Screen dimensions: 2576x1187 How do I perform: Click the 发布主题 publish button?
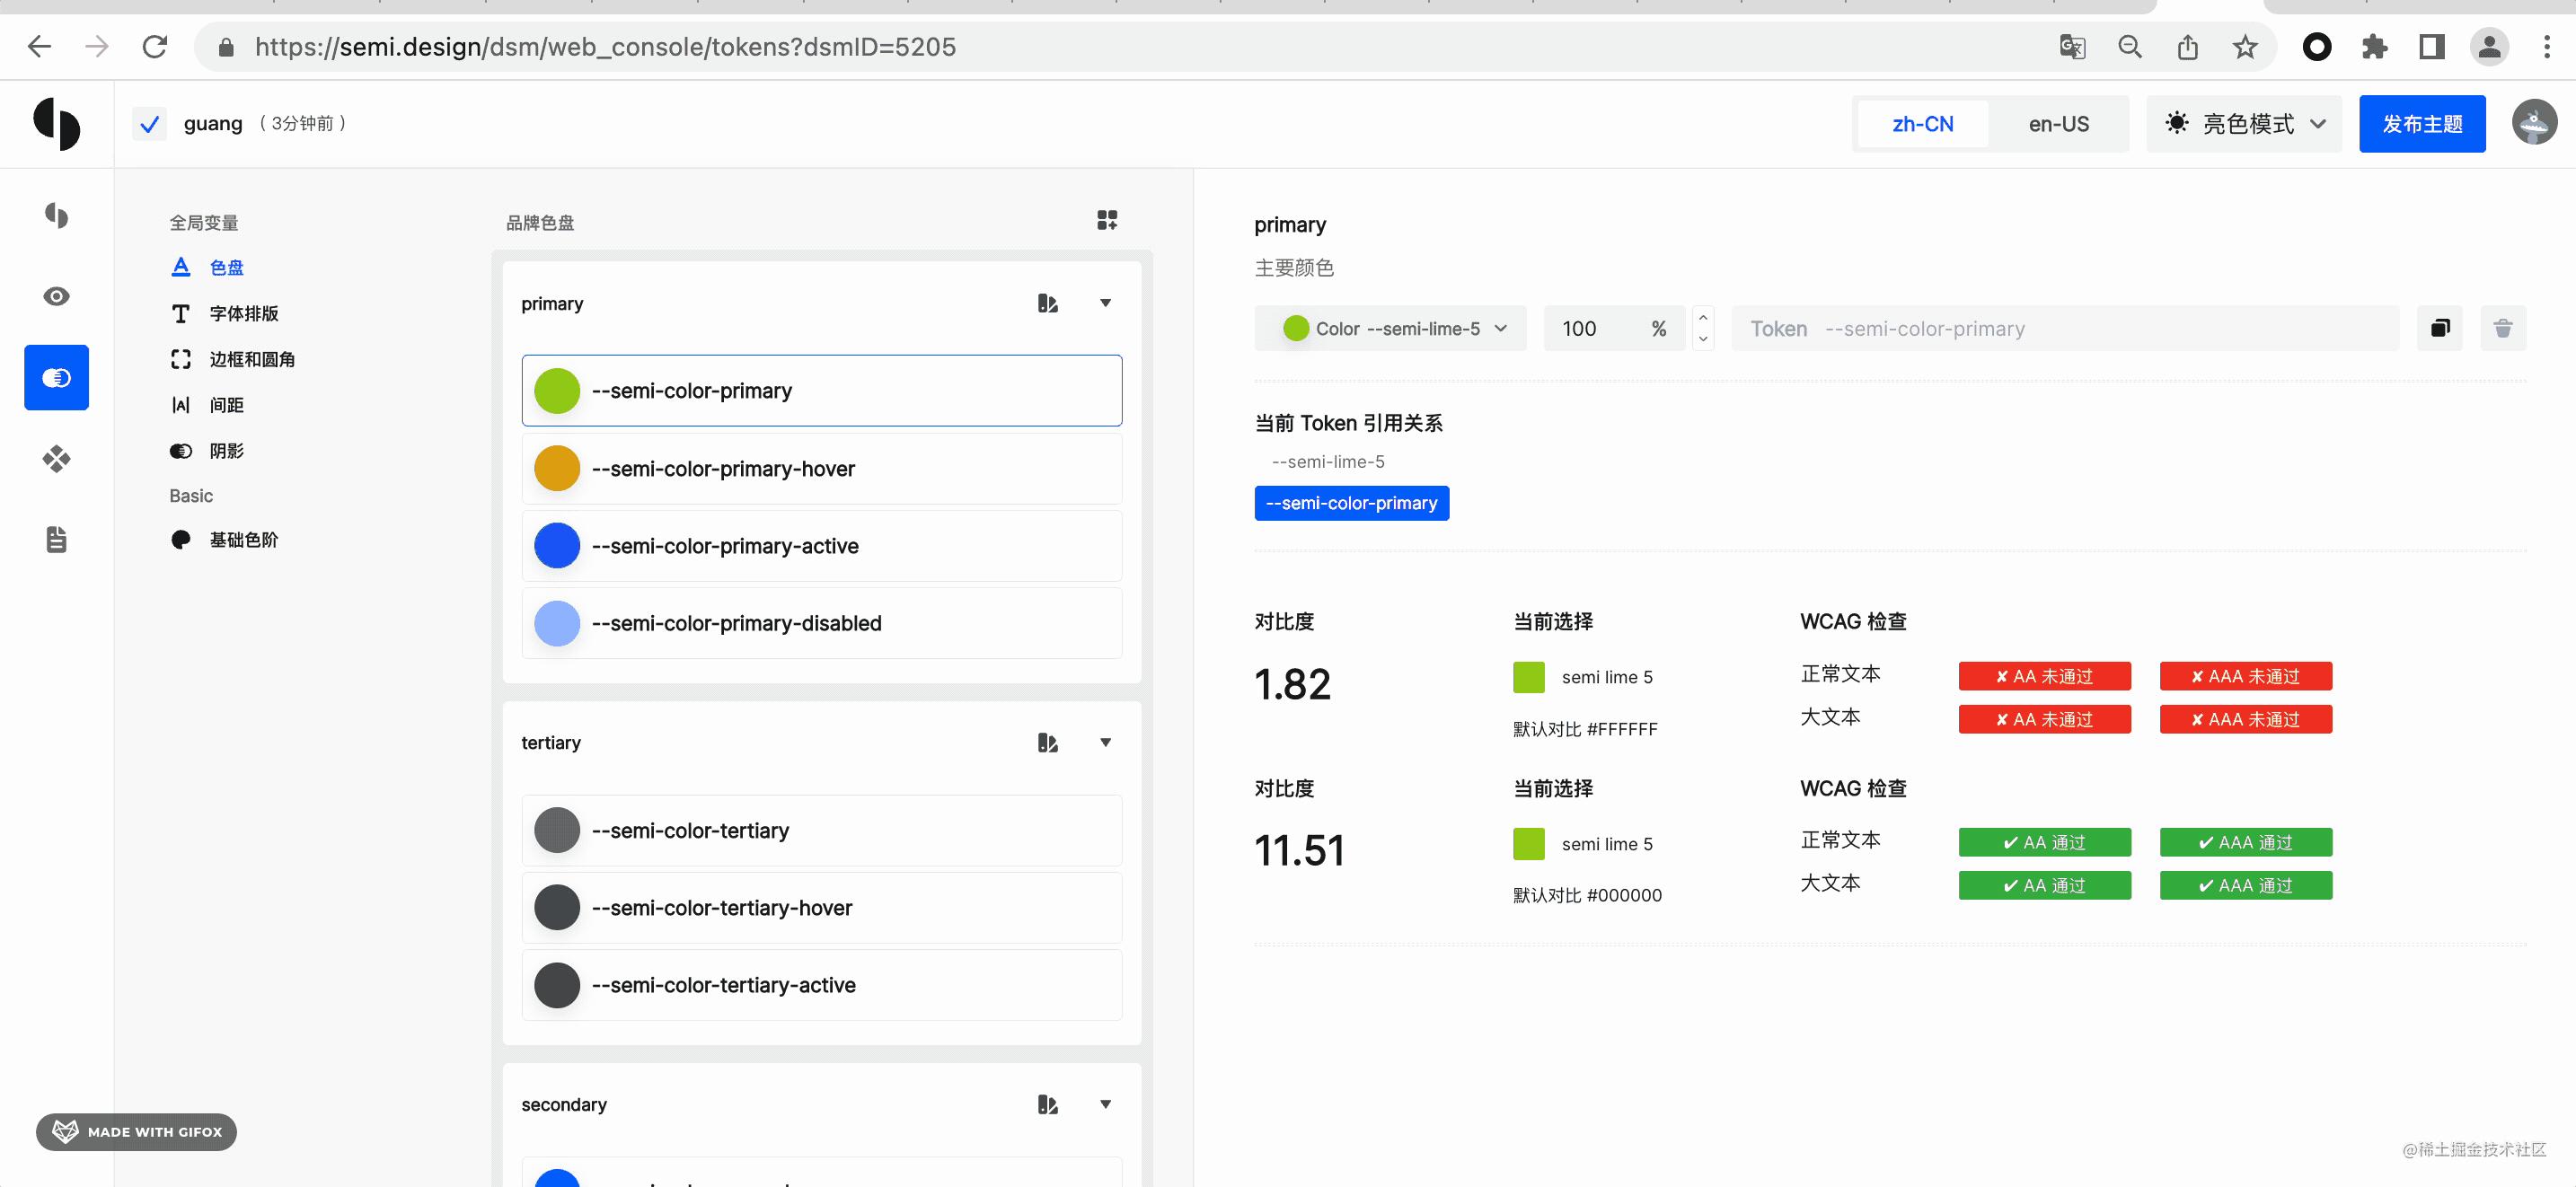2421,124
